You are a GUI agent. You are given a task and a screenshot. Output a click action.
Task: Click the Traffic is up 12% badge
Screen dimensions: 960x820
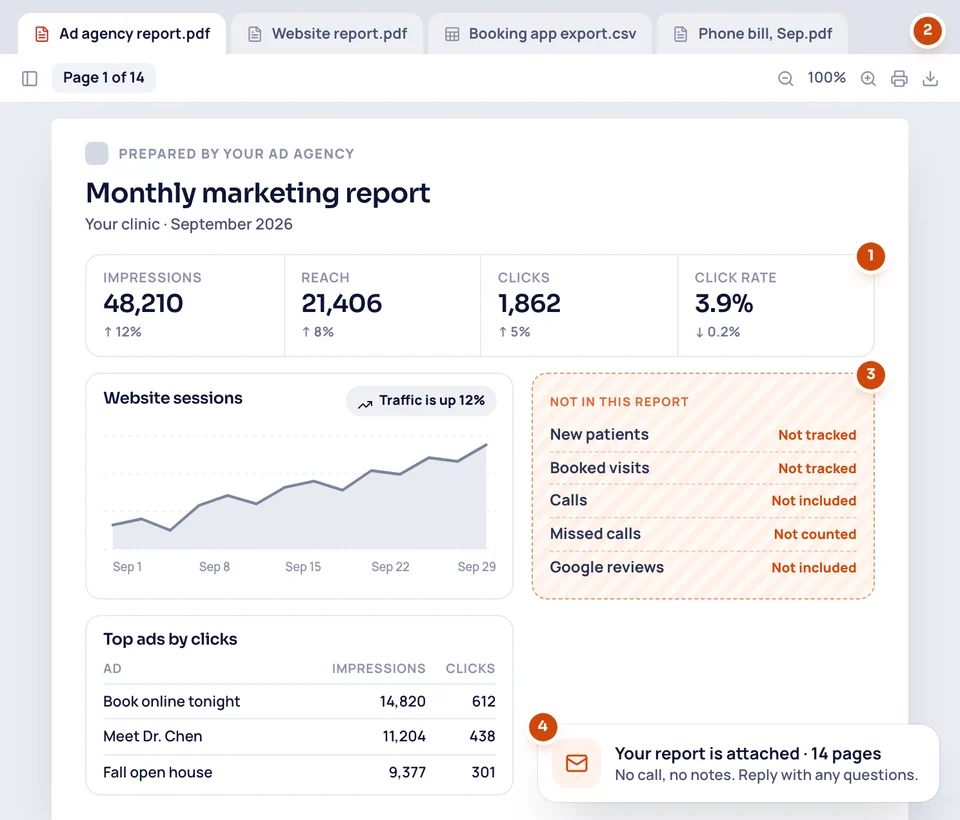tap(421, 401)
